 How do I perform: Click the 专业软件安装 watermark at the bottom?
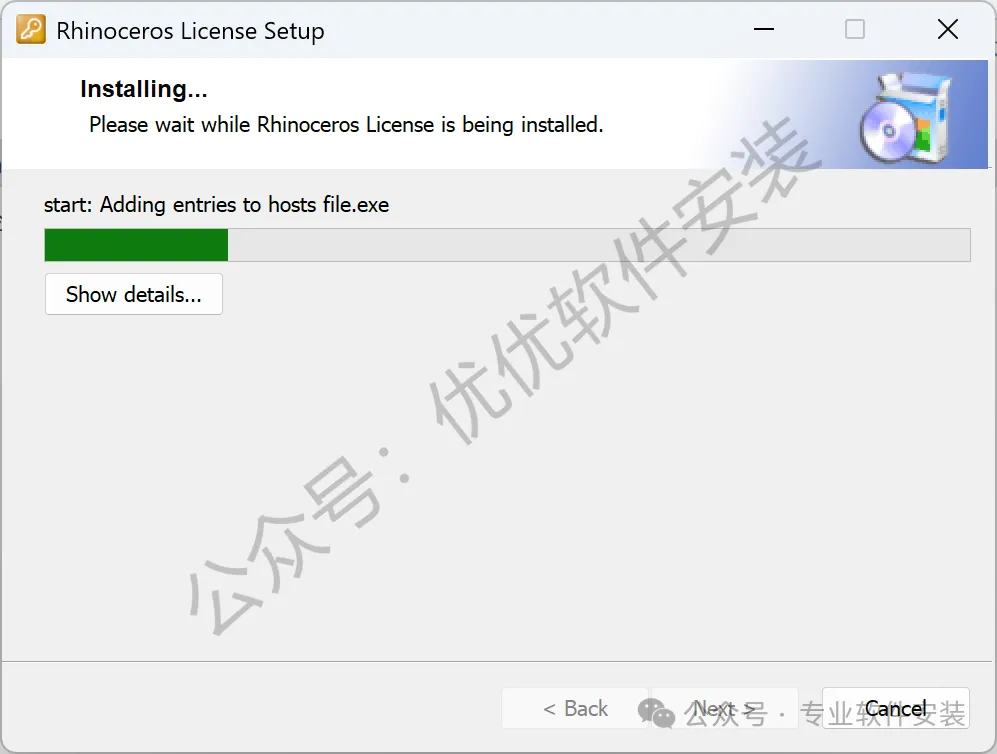883,713
